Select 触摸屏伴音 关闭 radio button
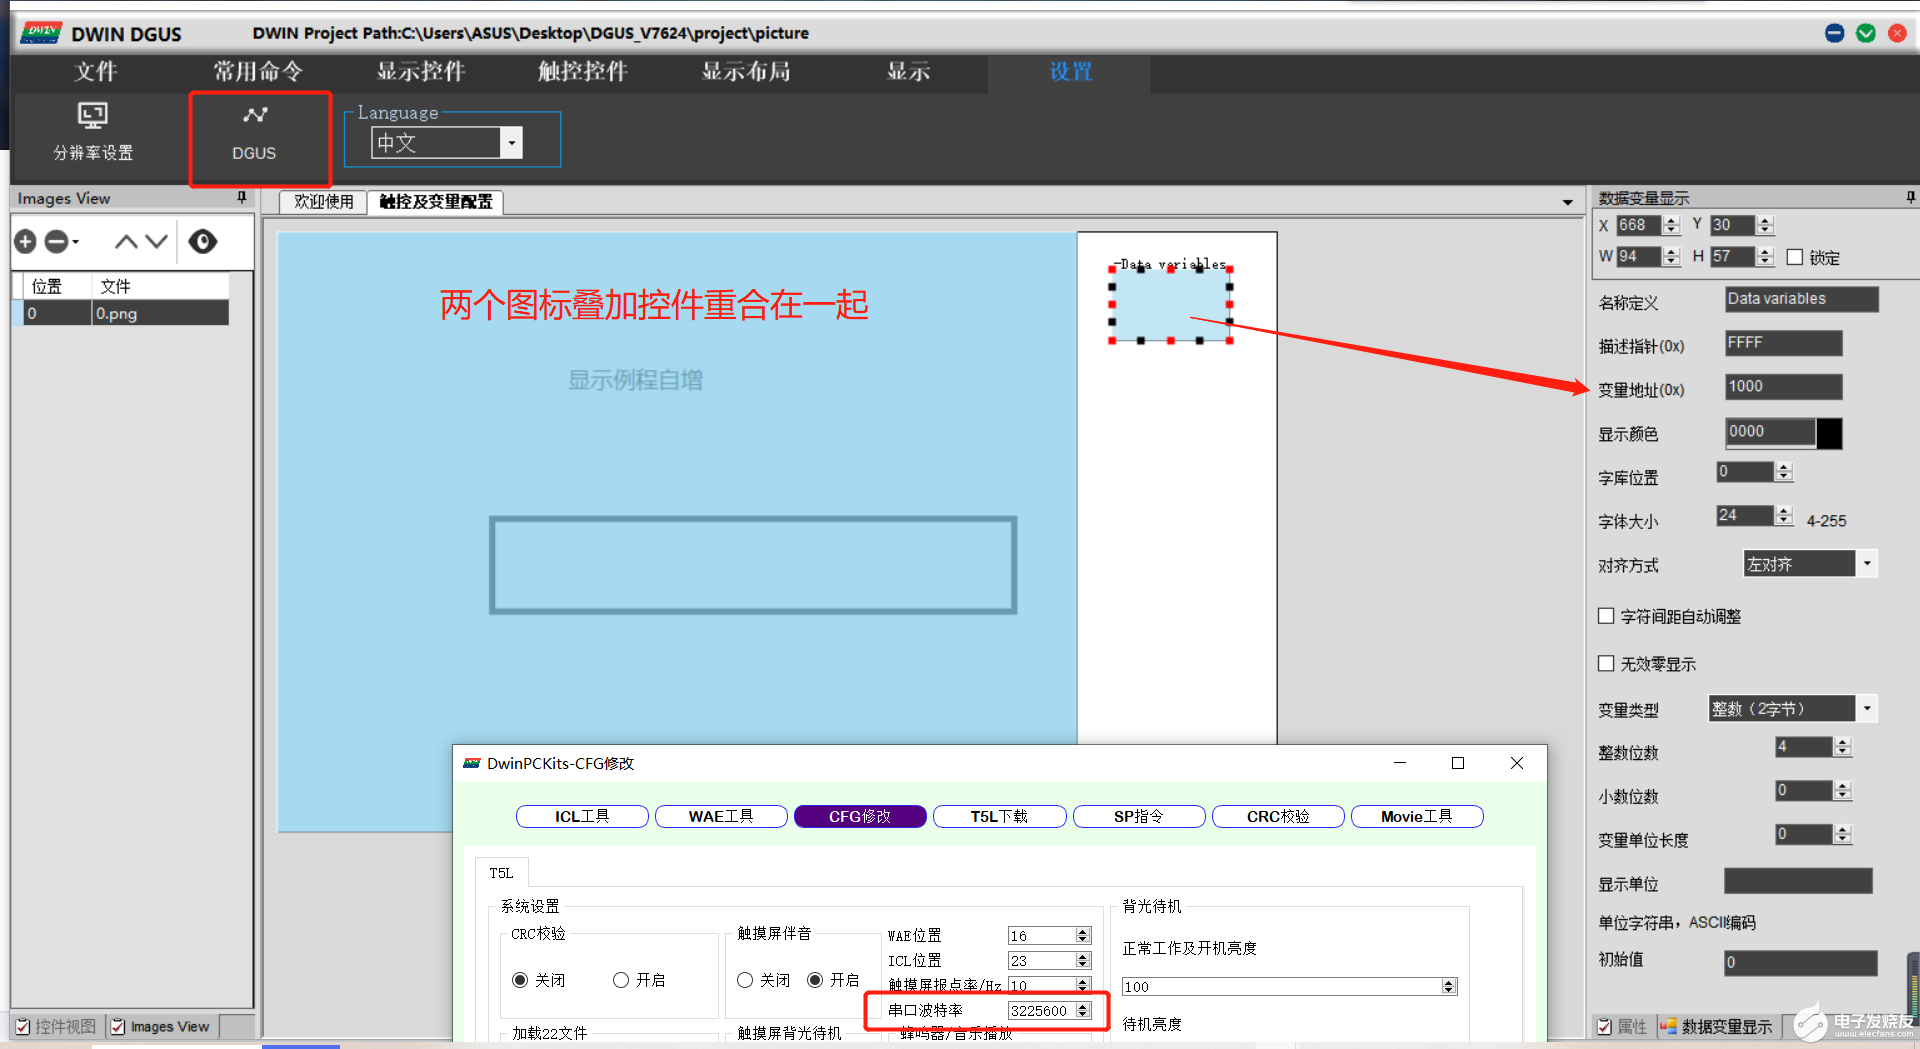Image resolution: width=1920 pixels, height=1049 pixels. coord(745,980)
